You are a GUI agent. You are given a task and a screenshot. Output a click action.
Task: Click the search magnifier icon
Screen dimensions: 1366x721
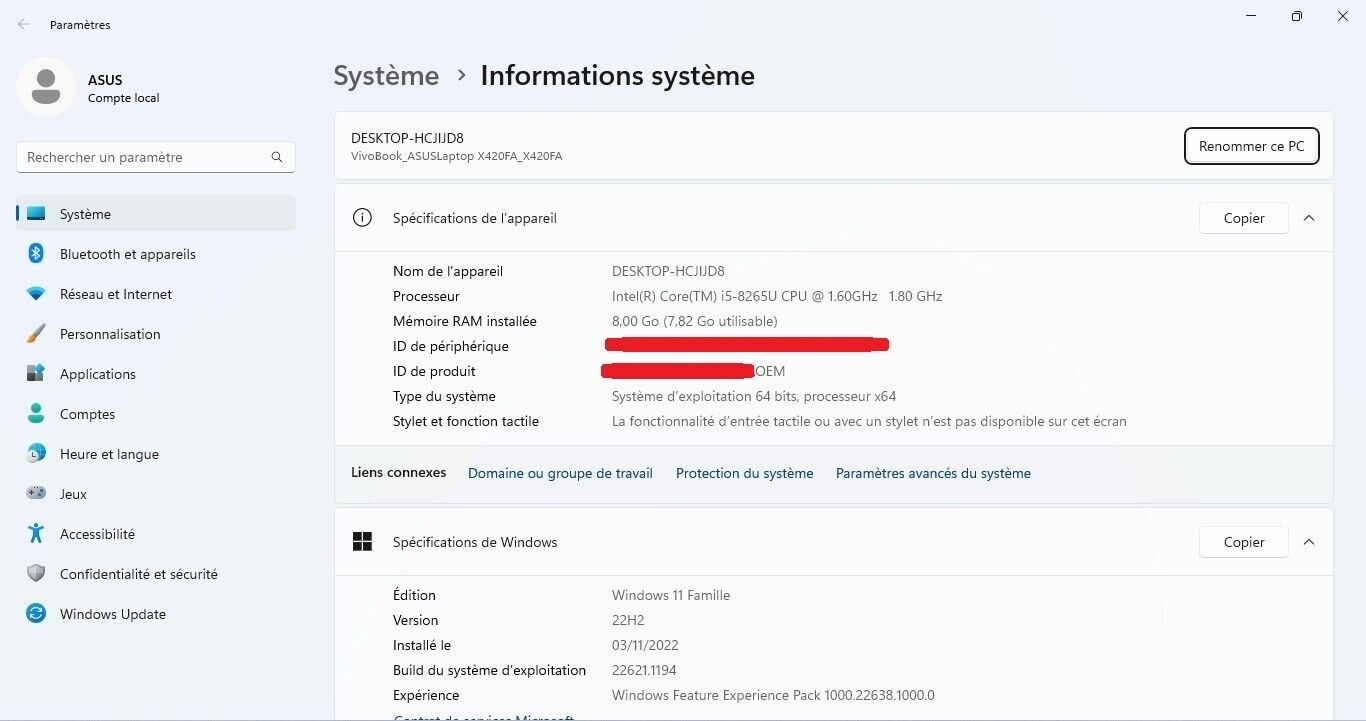coord(277,157)
